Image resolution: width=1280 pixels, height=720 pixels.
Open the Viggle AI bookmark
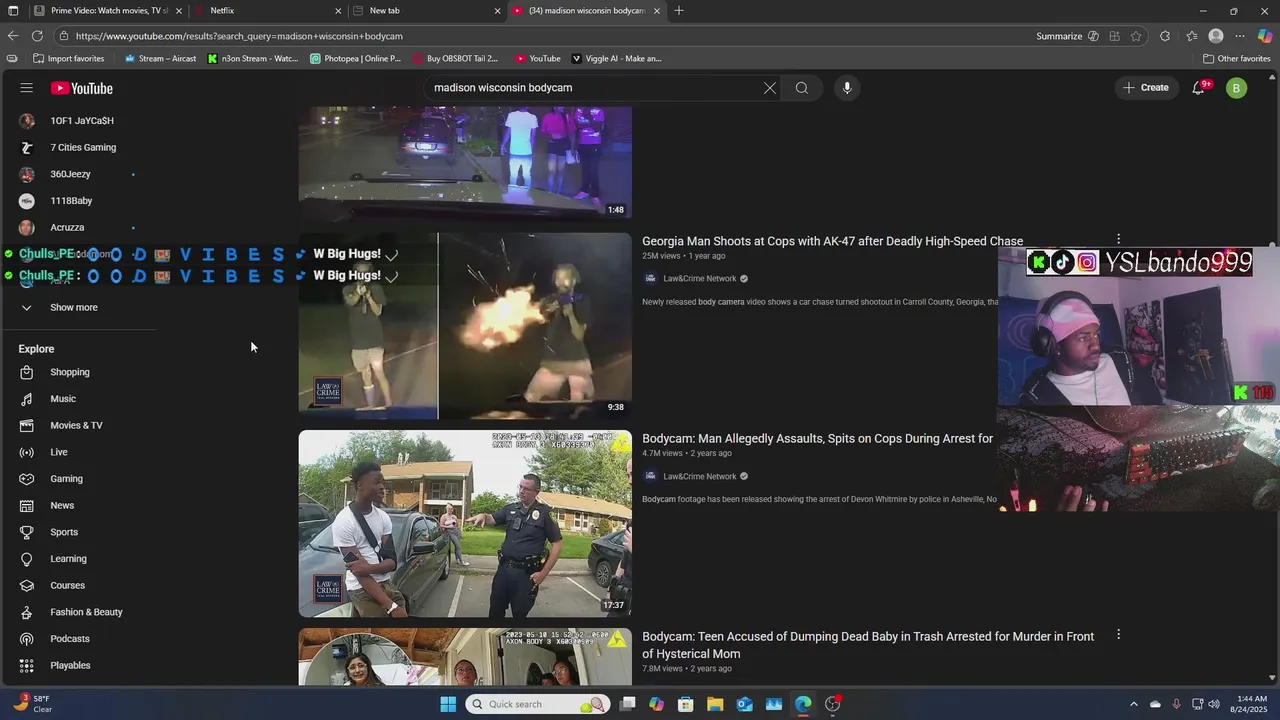[615, 59]
